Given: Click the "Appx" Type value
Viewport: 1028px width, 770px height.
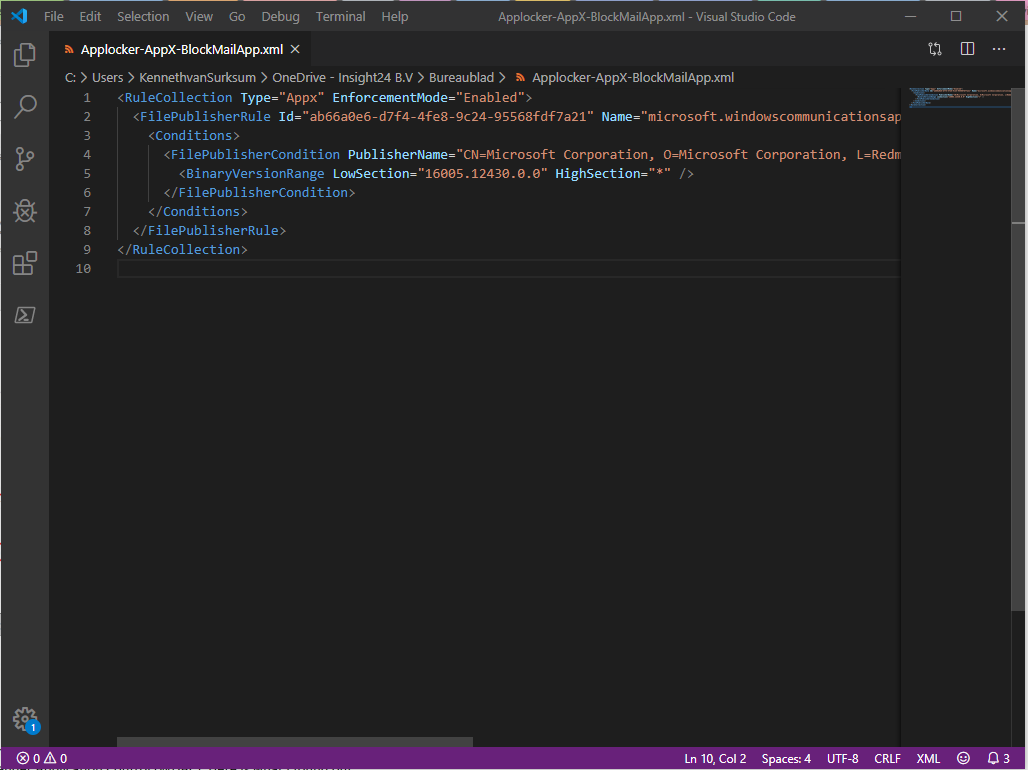Looking at the screenshot, I should 302,98.
